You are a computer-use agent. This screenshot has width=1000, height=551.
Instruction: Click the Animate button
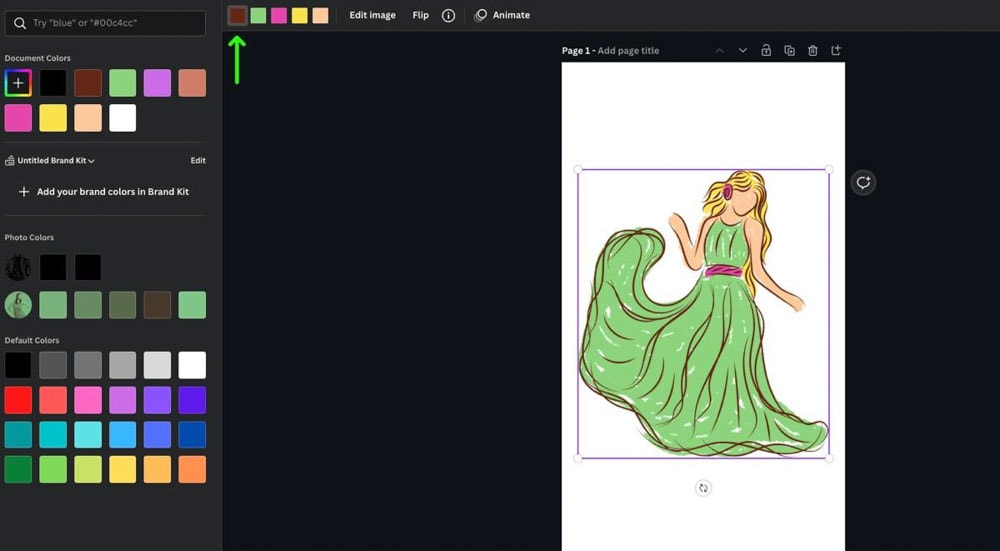click(502, 16)
